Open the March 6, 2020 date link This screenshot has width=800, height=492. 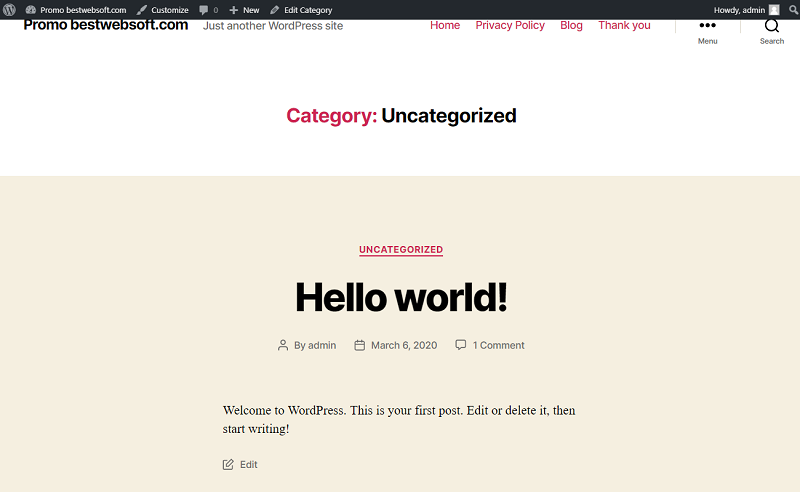point(404,346)
